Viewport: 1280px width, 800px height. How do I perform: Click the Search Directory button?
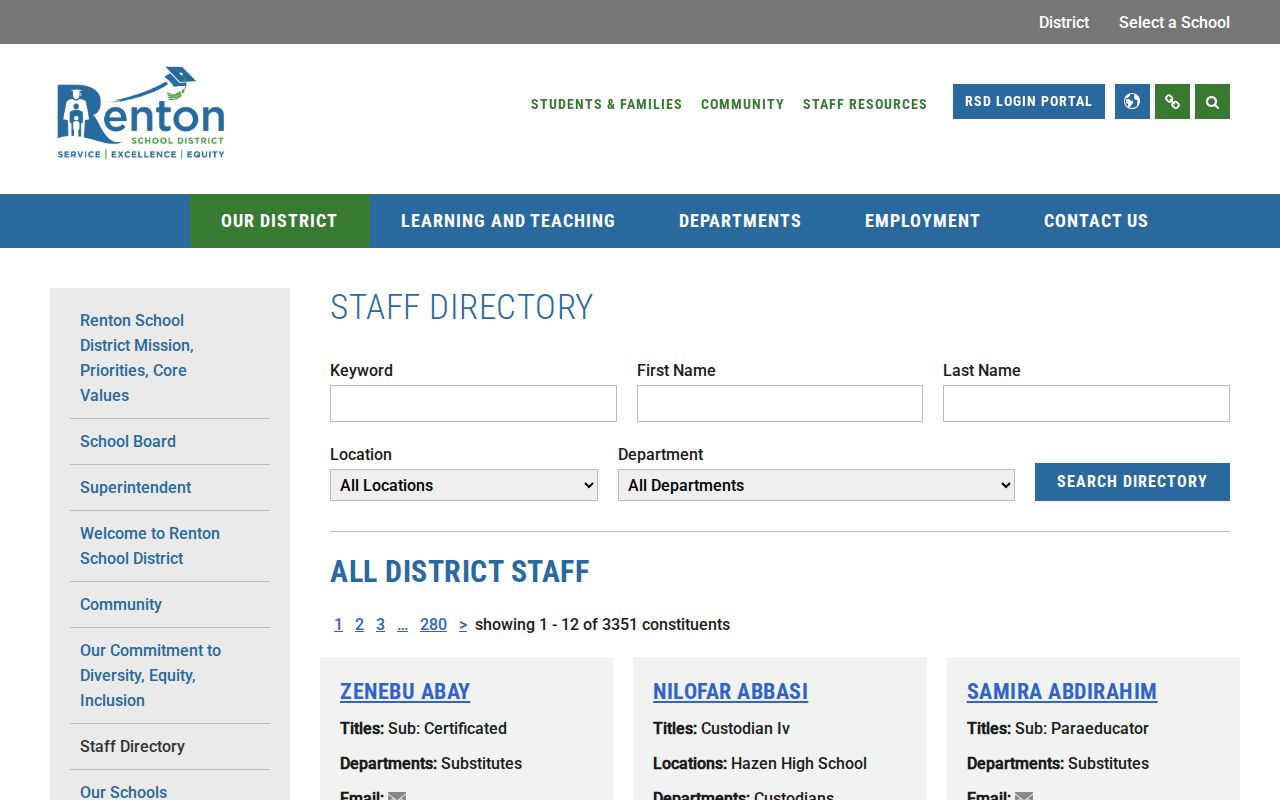(1132, 482)
